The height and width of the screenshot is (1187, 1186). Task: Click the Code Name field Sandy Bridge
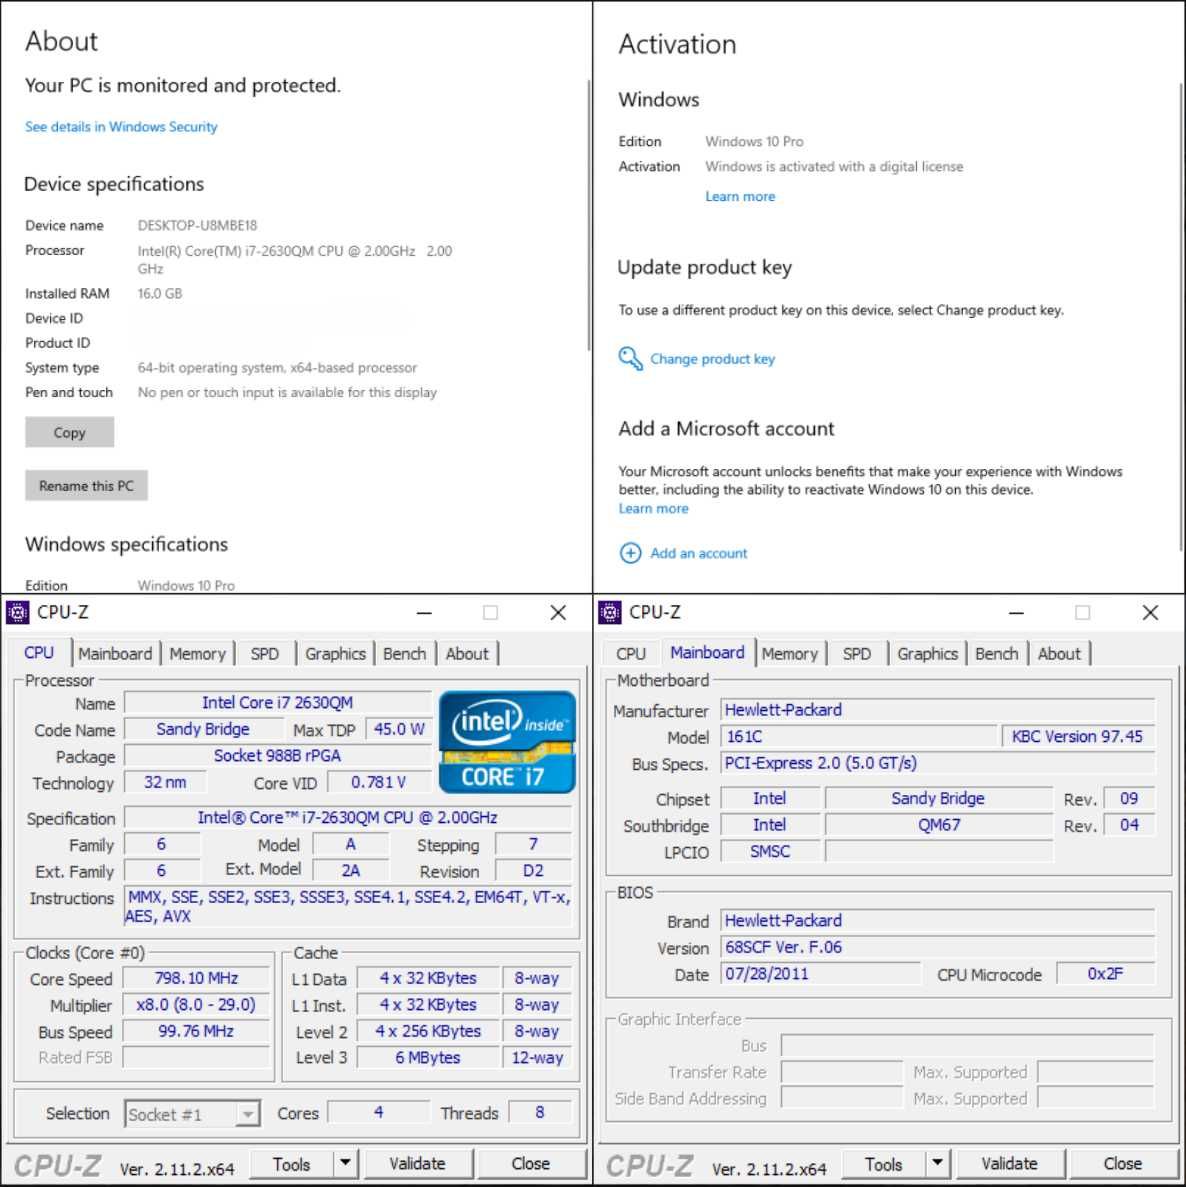203,729
